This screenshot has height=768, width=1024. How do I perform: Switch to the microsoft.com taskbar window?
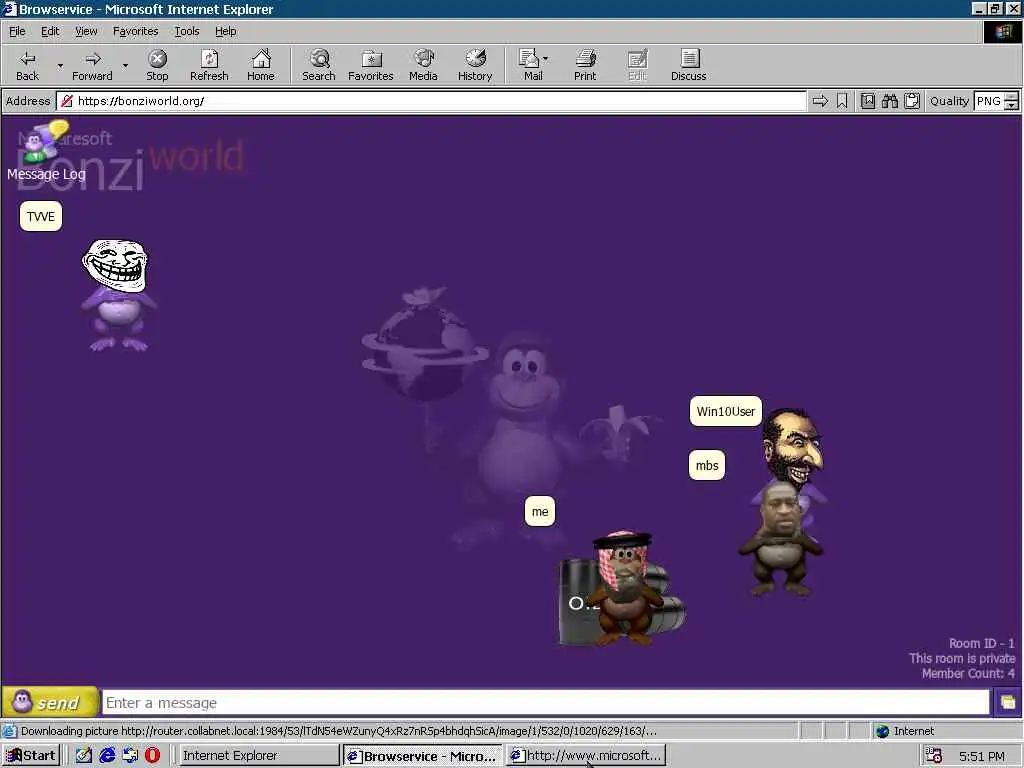coord(586,756)
